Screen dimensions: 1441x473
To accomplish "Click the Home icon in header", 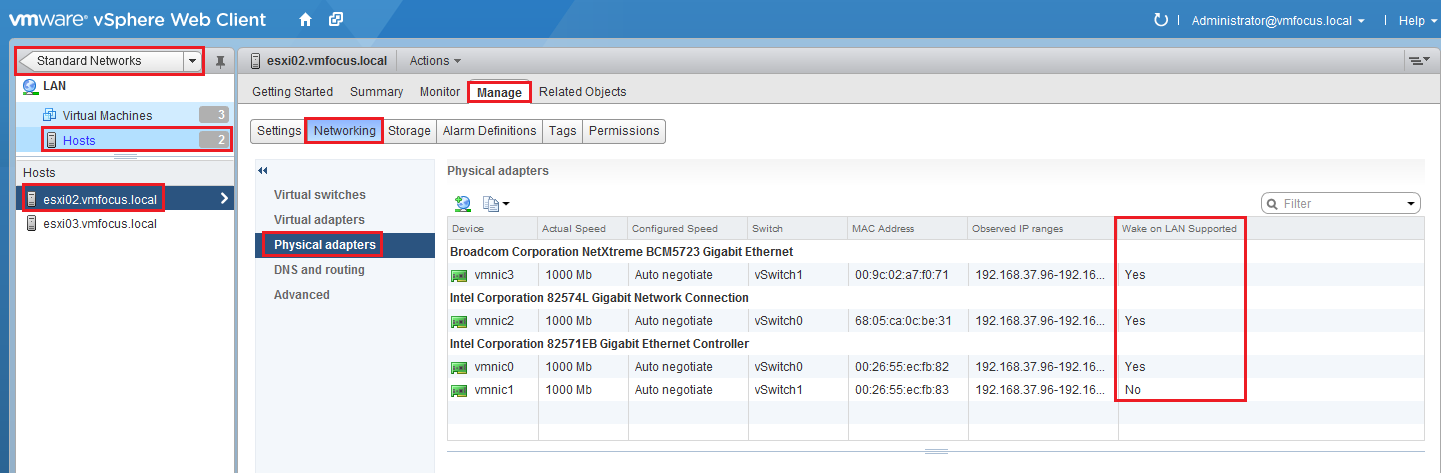I will (x=305, y=20).
